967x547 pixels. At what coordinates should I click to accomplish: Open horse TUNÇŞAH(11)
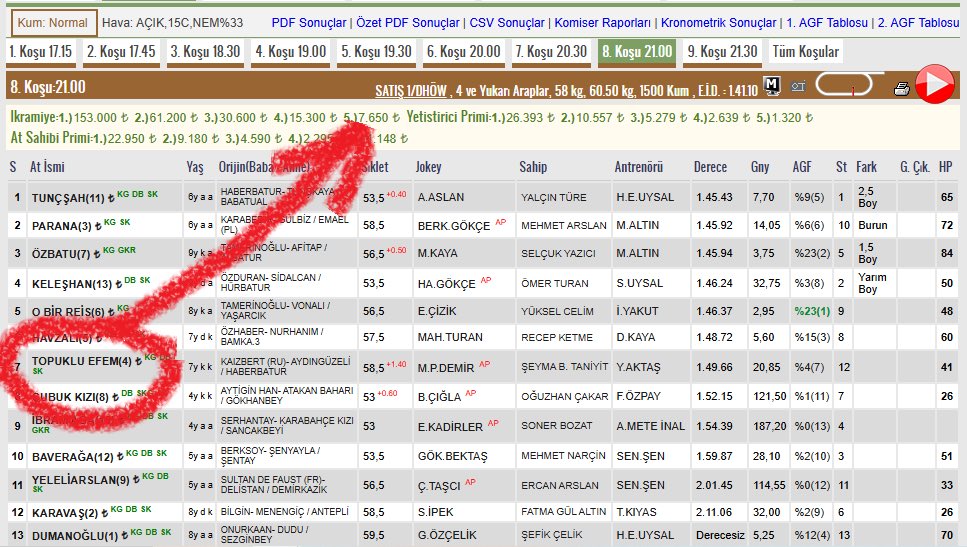68,199
